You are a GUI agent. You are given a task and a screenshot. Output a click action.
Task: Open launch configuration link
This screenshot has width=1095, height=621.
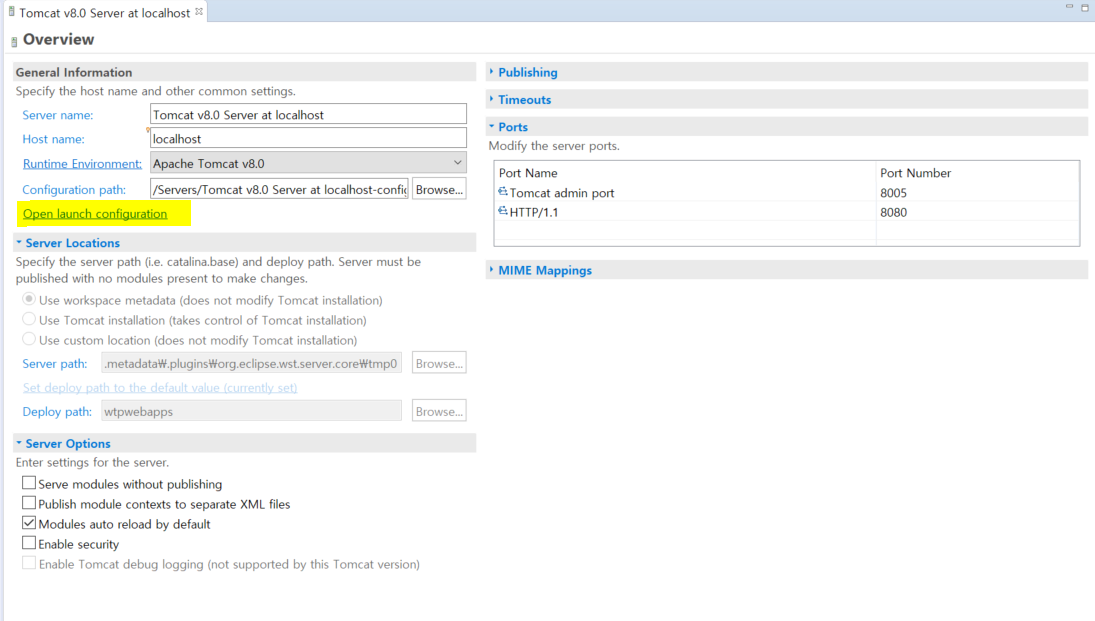(x=95, y=214)
